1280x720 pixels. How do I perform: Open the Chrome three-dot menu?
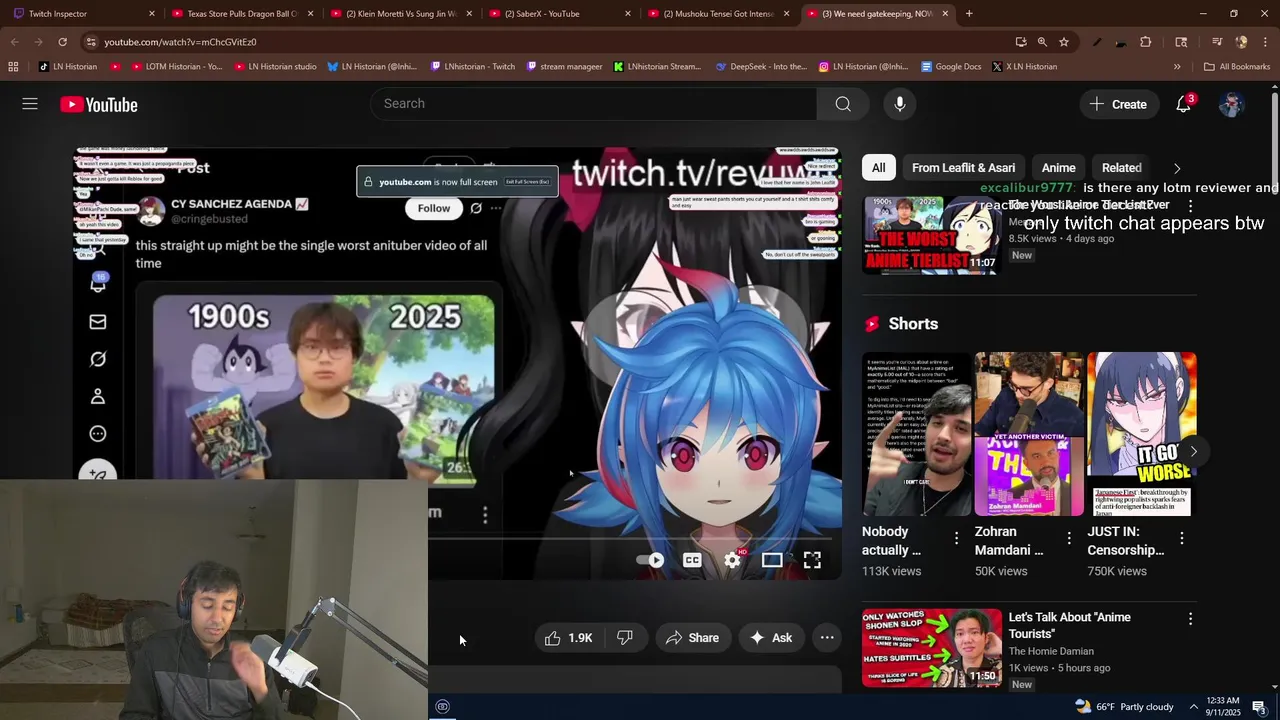(x=1265, y=42)
